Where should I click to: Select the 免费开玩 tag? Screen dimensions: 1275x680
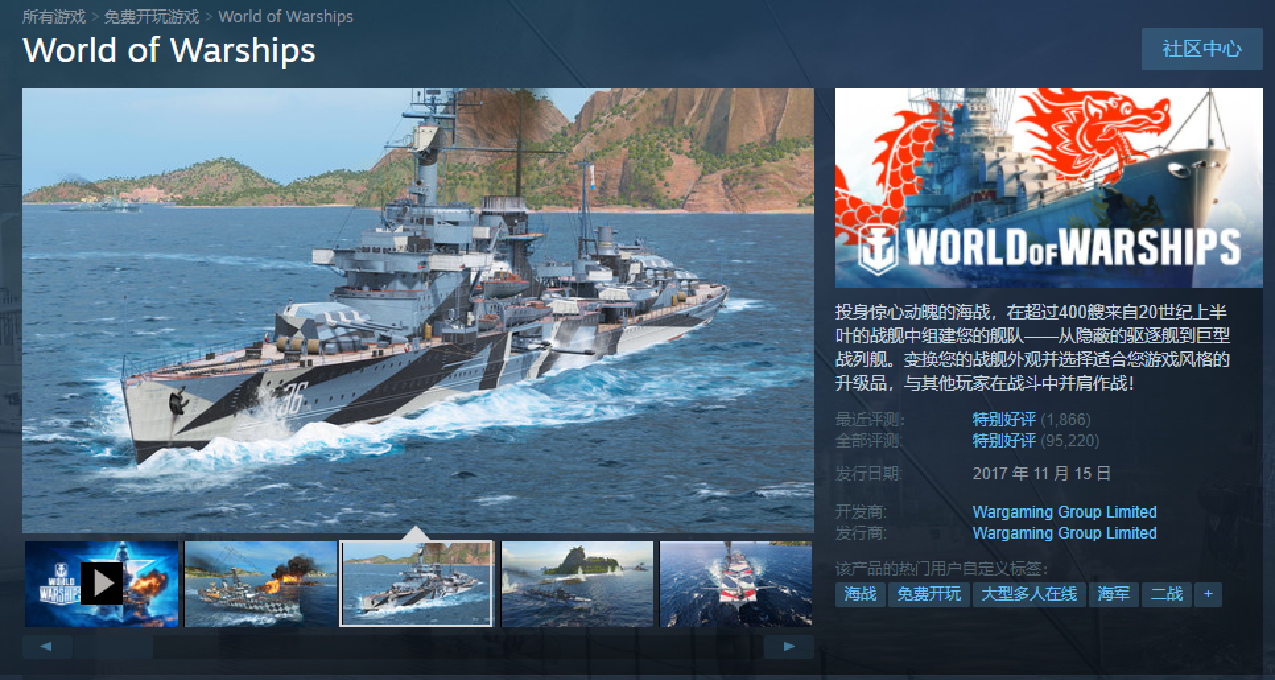(x=928, y=594)
